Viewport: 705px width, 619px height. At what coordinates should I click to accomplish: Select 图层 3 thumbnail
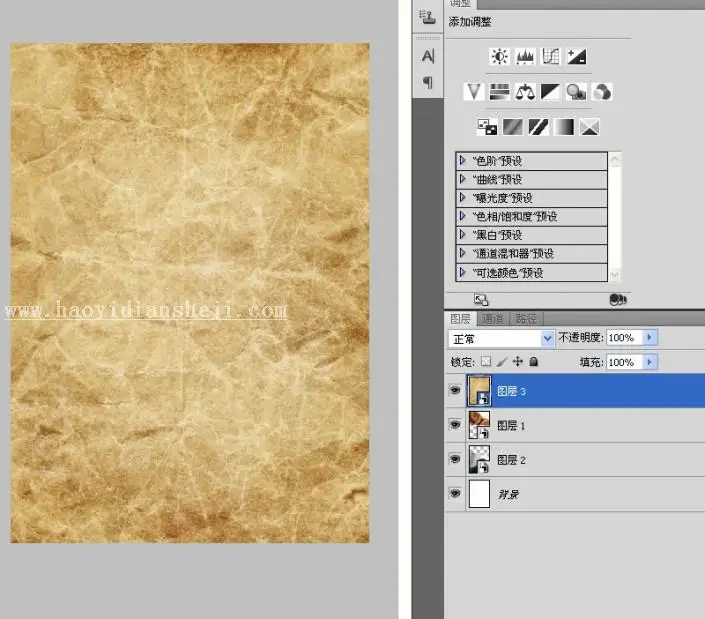click(479, 391)
